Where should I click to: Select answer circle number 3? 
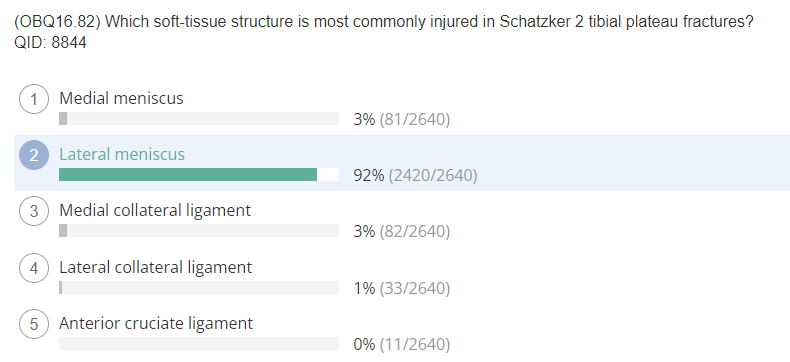pyautogui.click(x=34, y=211)
